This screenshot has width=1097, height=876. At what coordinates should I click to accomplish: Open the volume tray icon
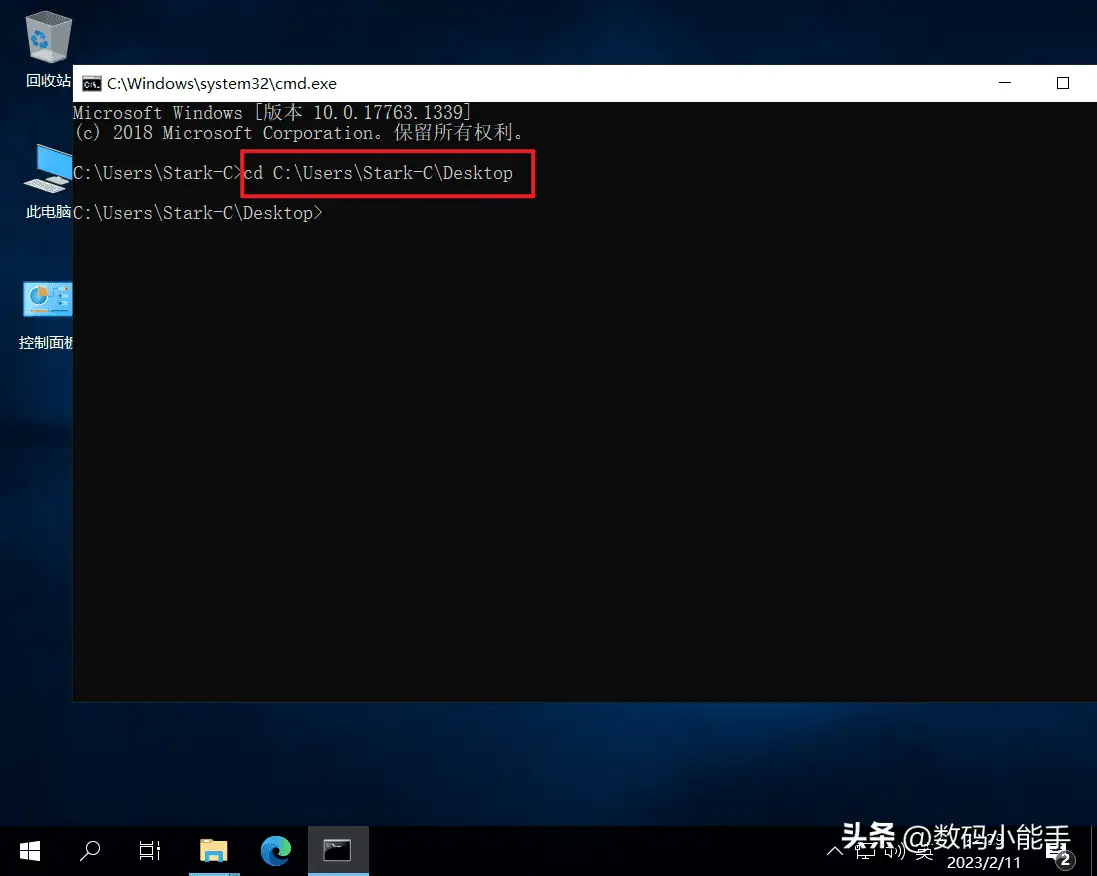(x=895, y=852)
